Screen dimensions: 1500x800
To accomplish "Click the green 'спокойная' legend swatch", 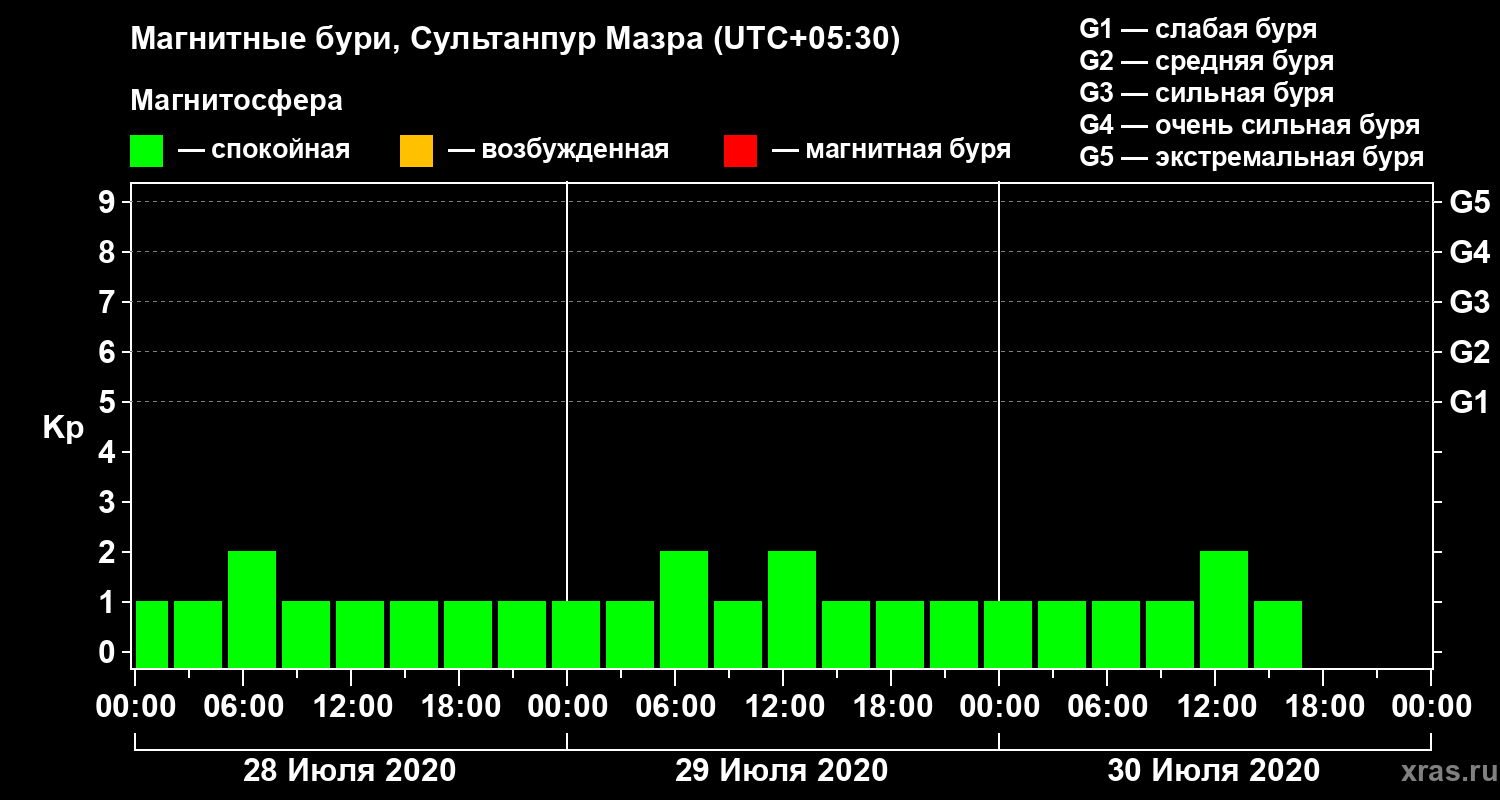I will point(147,151).
